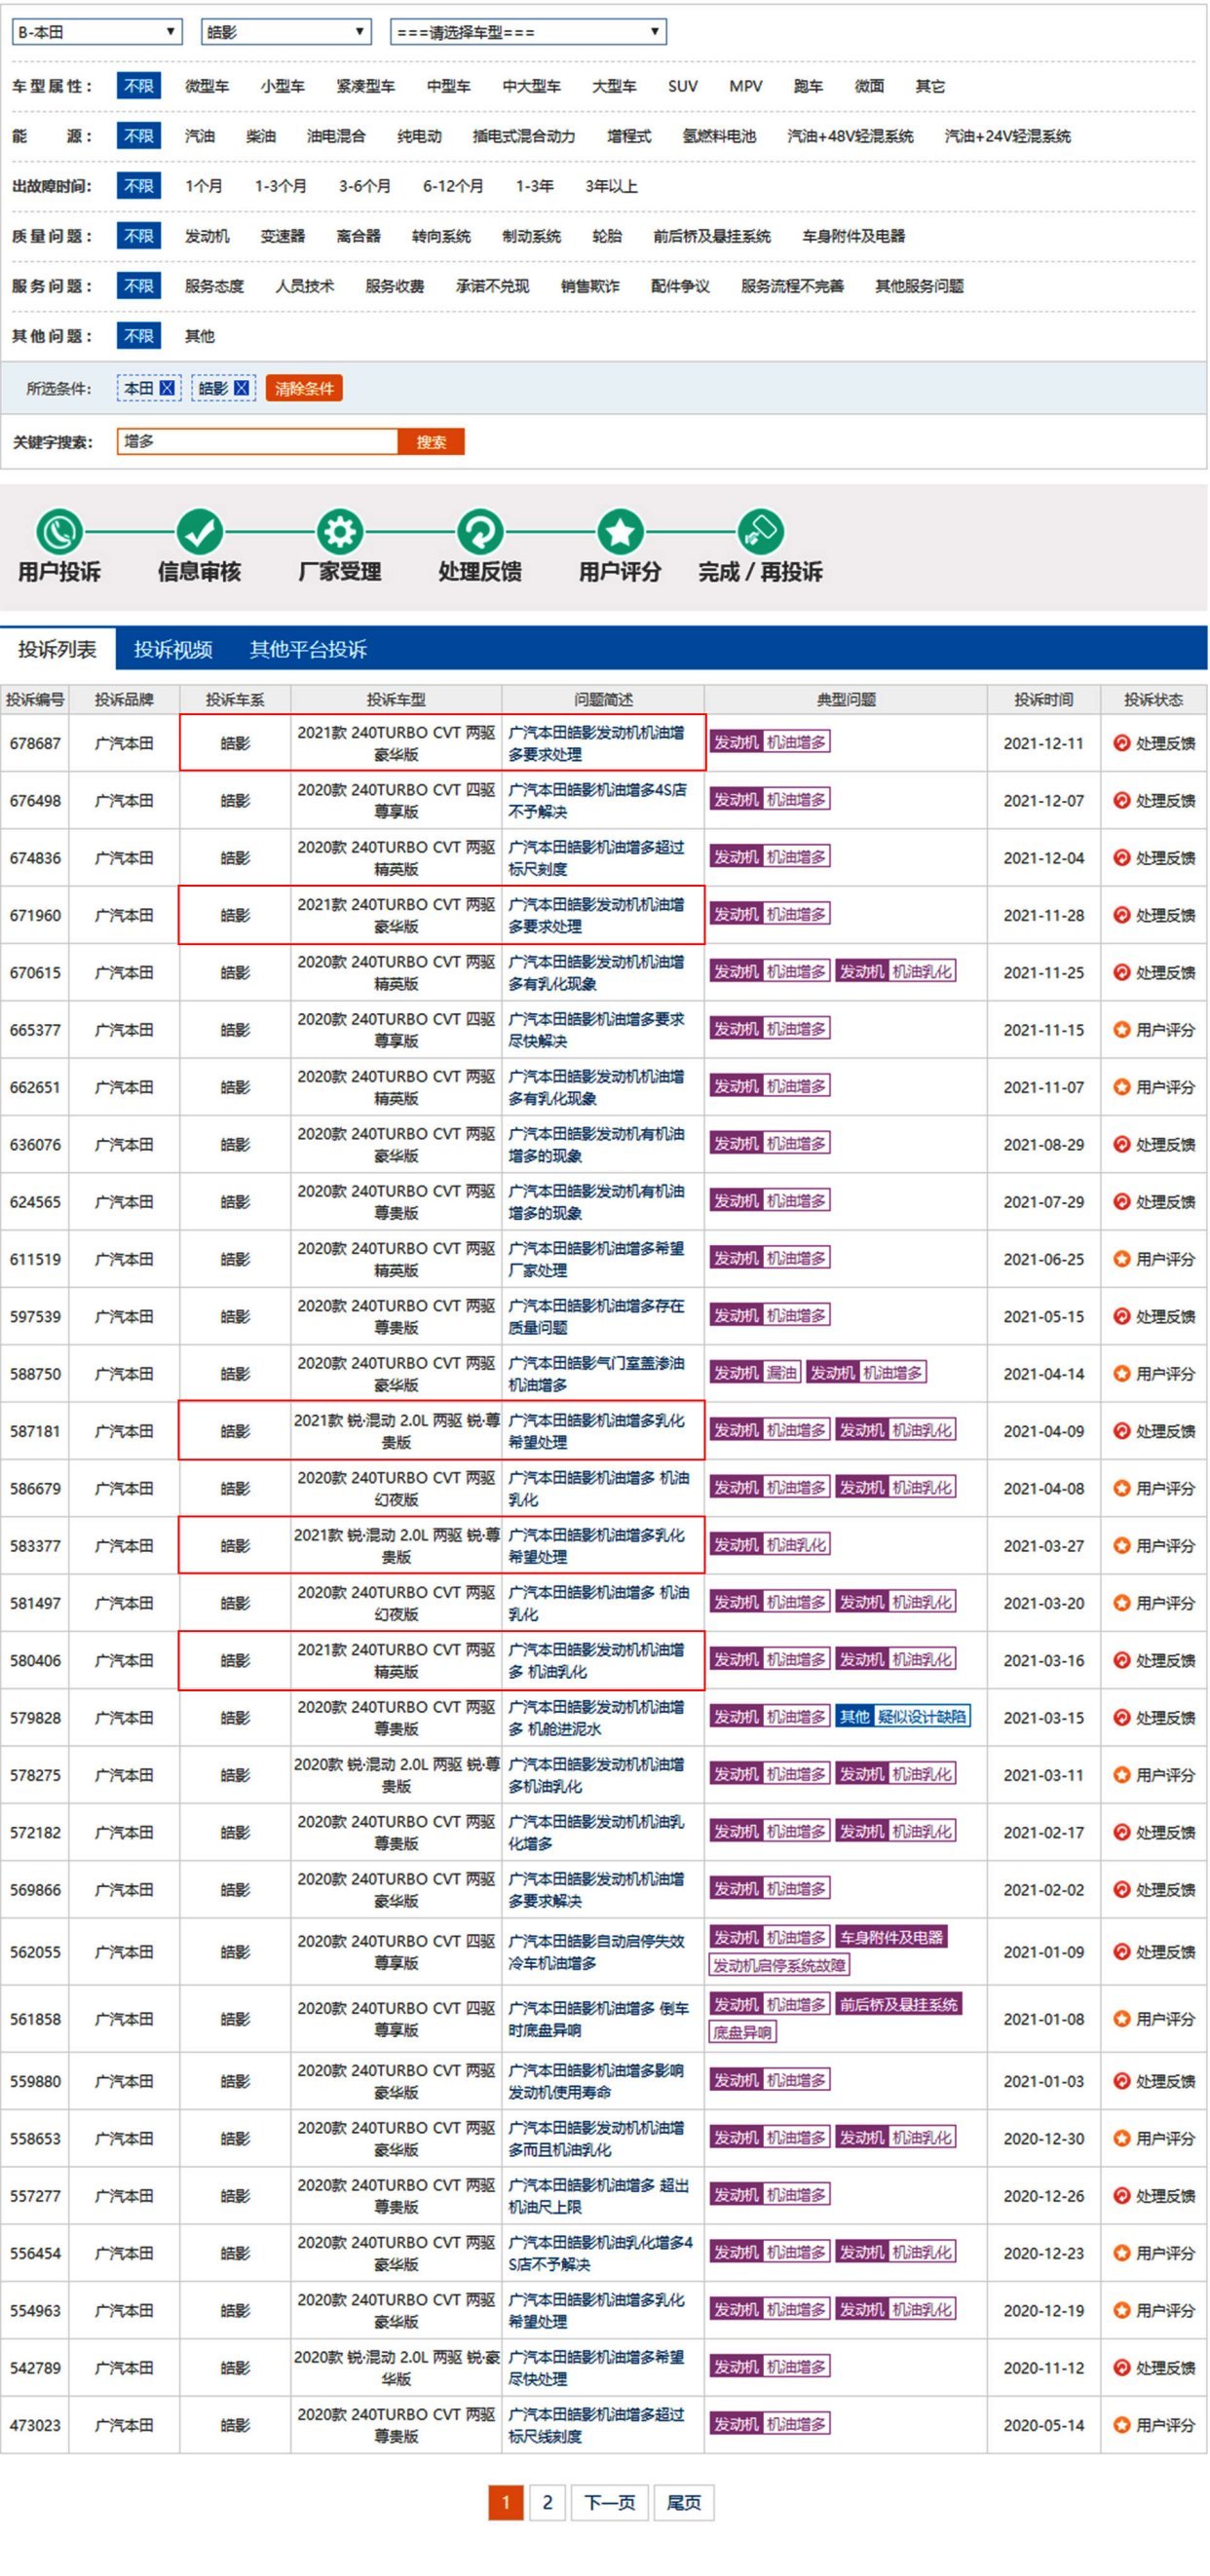Click the 完成/再投诉 stamp step icon
Image resolution: width=1210 pixels, height=2576 pixels.
pyautogui.click(x=760, y=531)
